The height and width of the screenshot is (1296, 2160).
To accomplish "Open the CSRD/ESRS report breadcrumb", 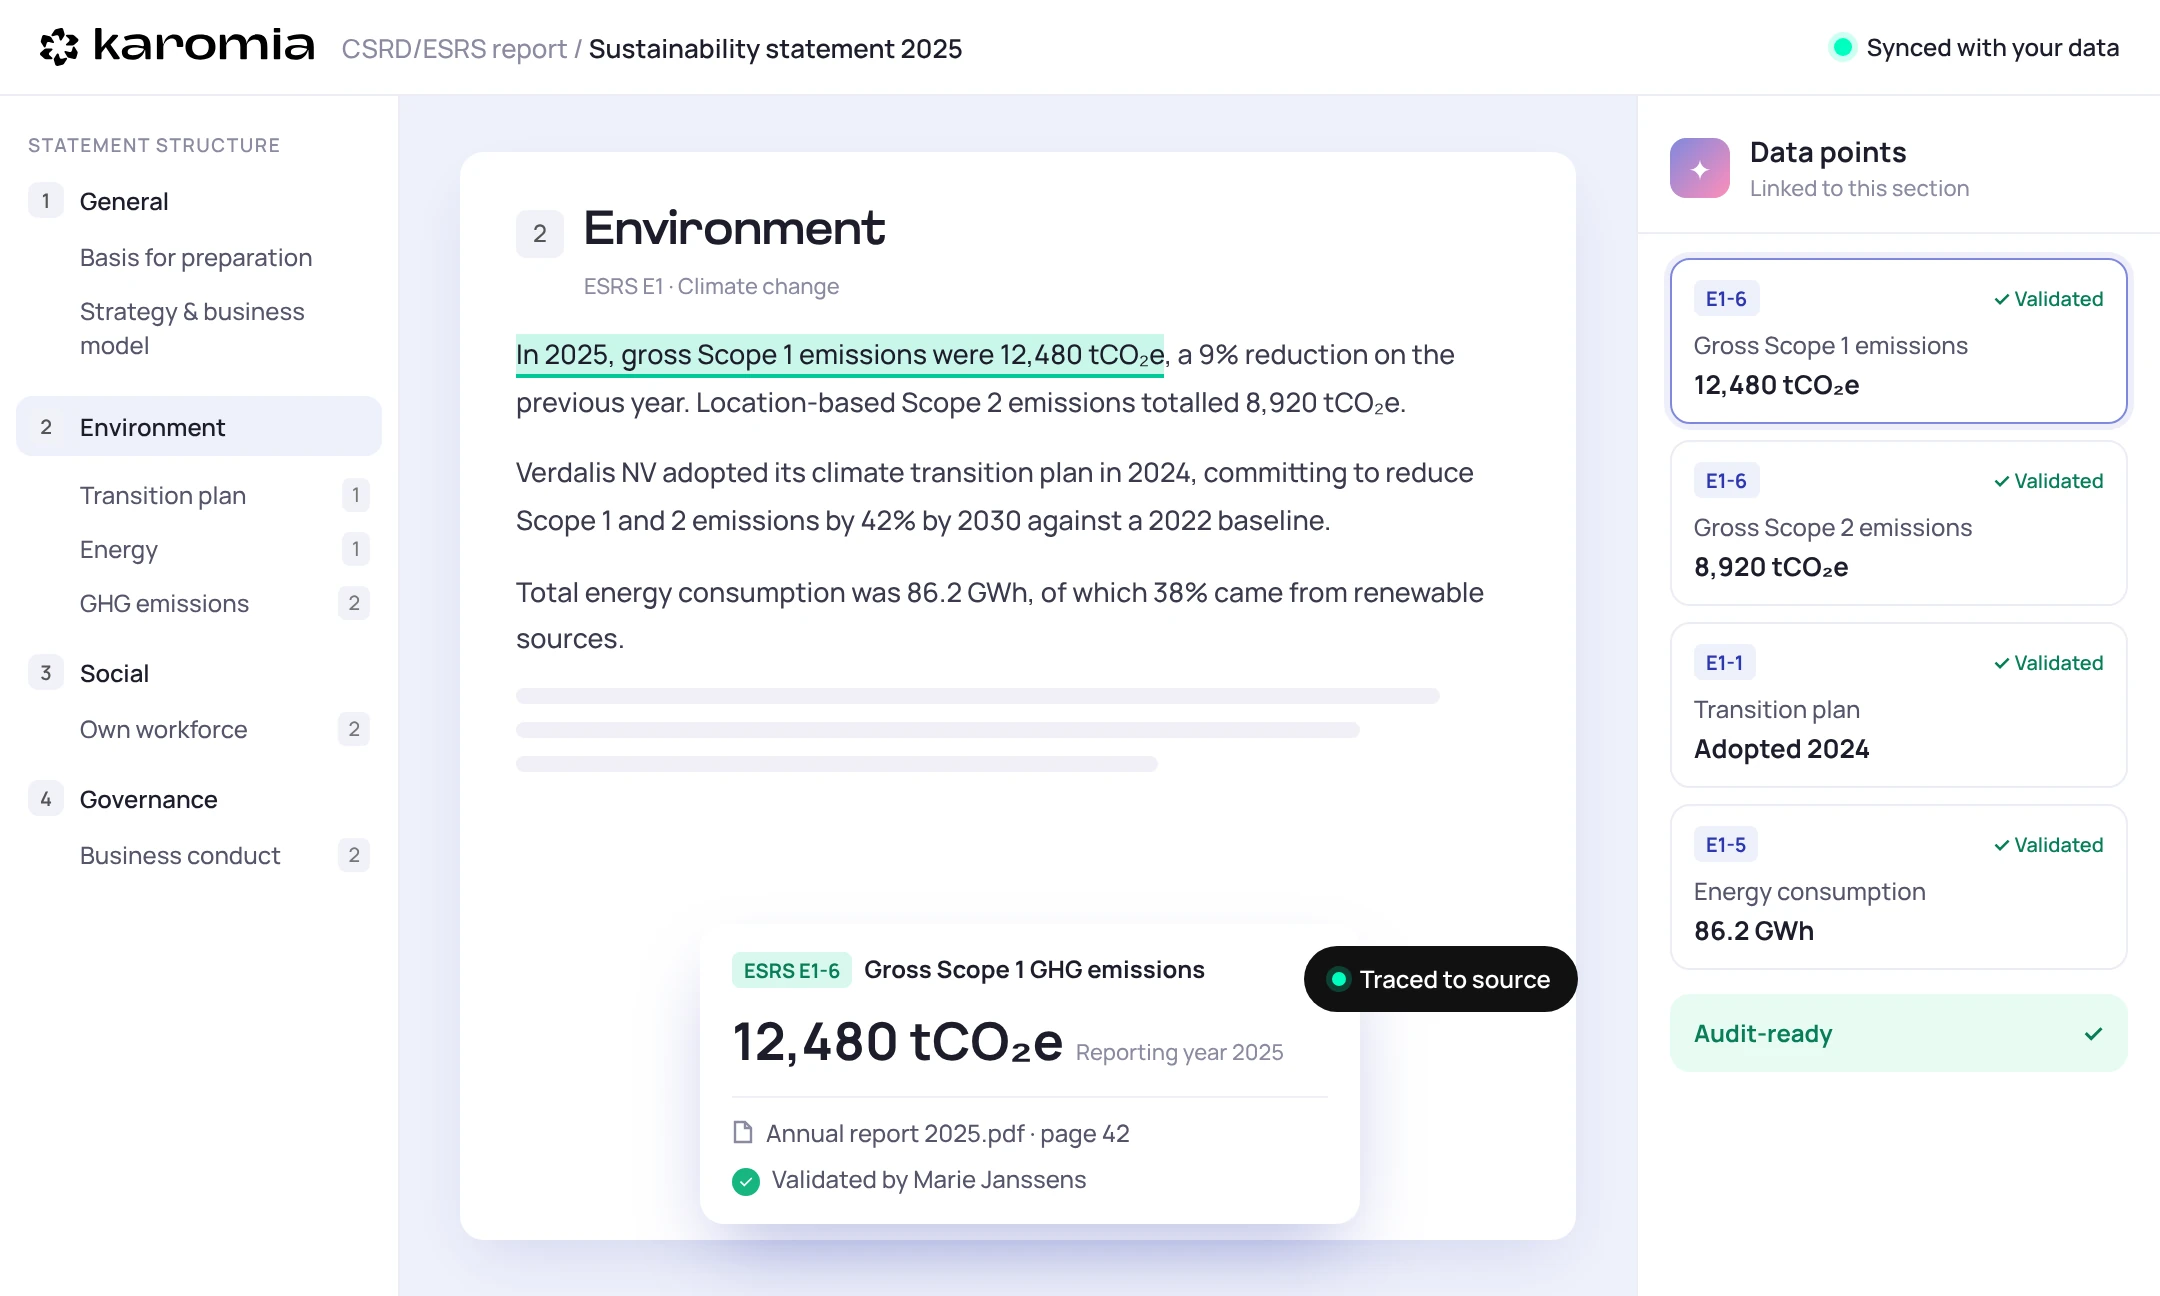I will point(454,48).
